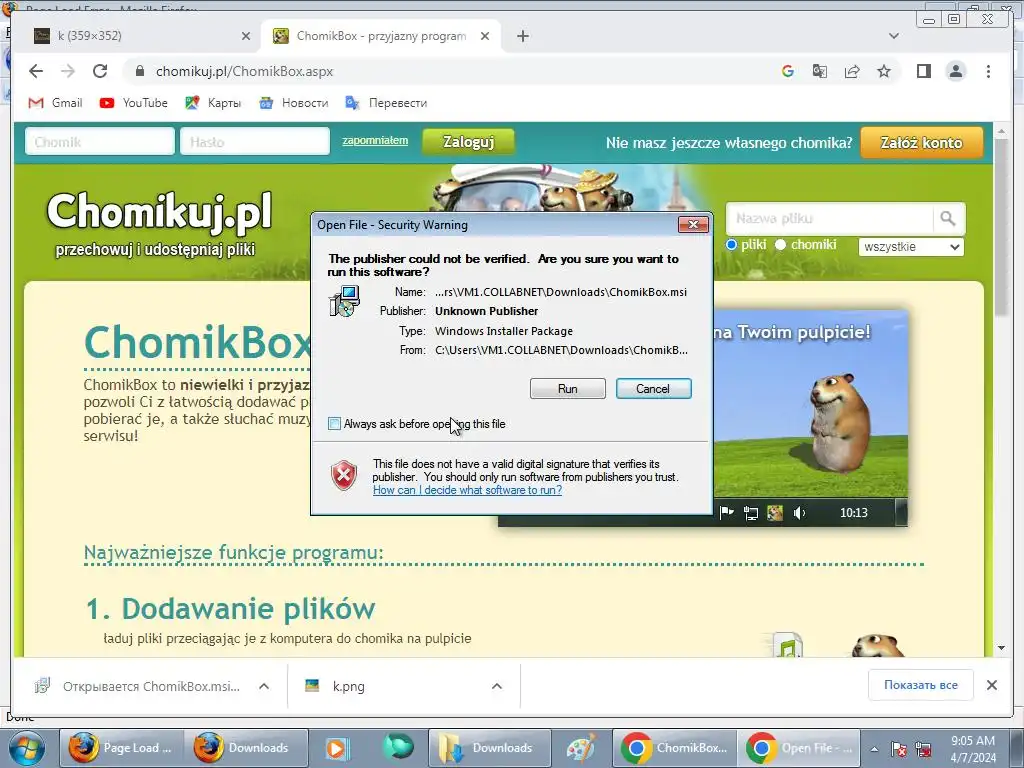Switch to the k (359×352) tab

point(137,36)
